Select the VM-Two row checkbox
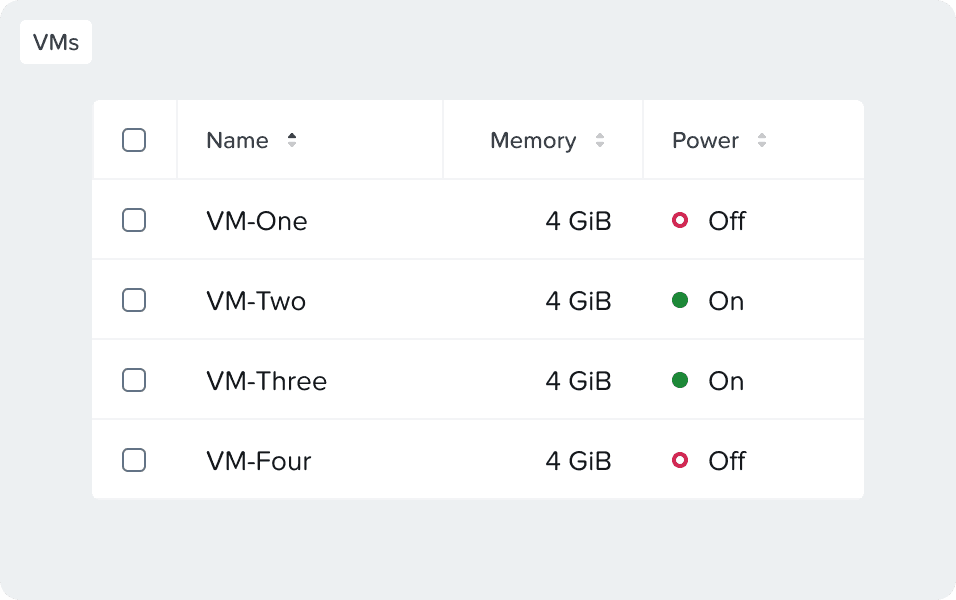The width and height of the screenshot is (956, 600). pos(134,300)
